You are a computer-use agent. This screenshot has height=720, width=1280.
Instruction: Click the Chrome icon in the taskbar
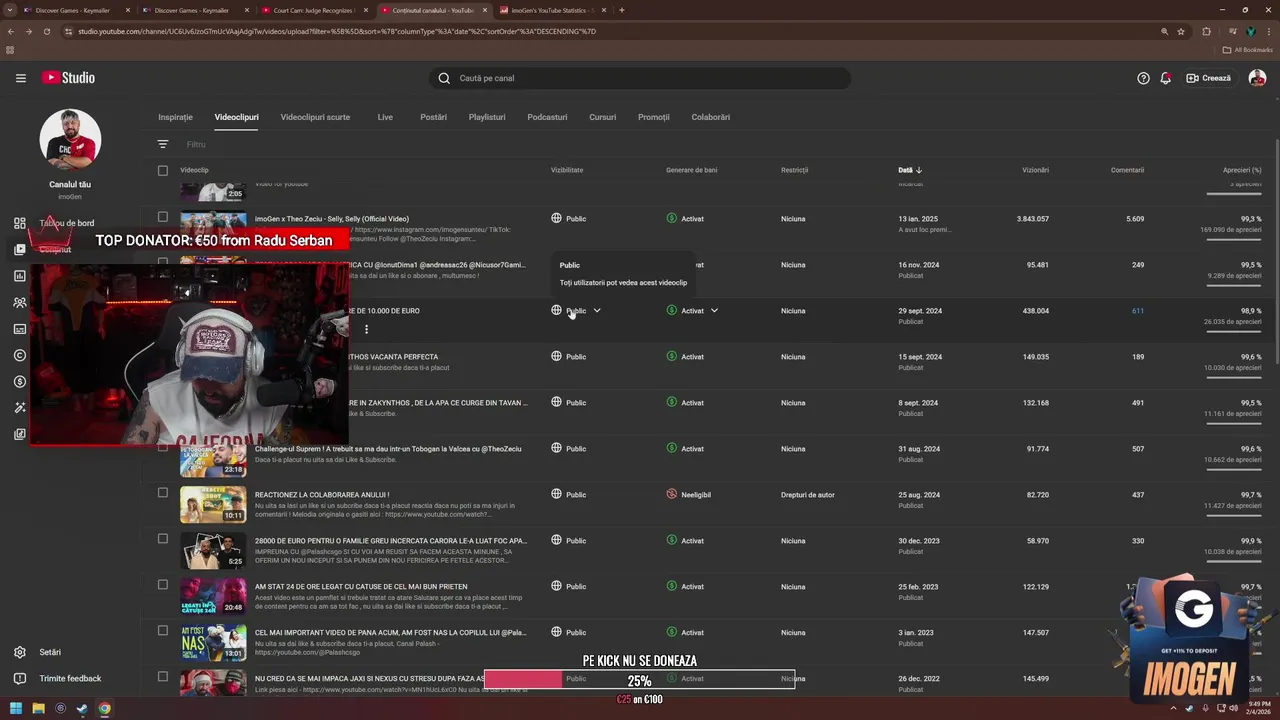tap(104, 709)
